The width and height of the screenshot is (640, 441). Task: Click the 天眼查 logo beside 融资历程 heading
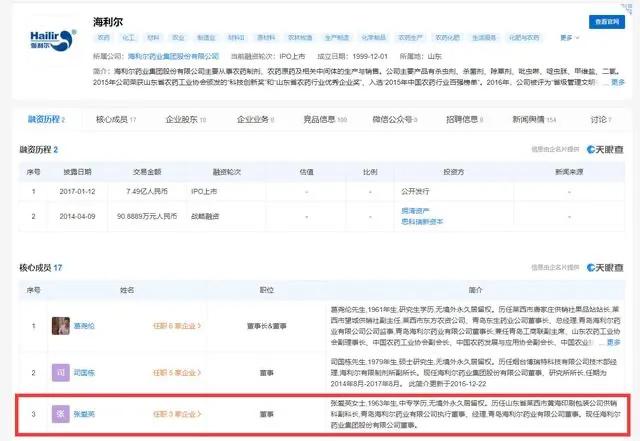click(605, 149)
